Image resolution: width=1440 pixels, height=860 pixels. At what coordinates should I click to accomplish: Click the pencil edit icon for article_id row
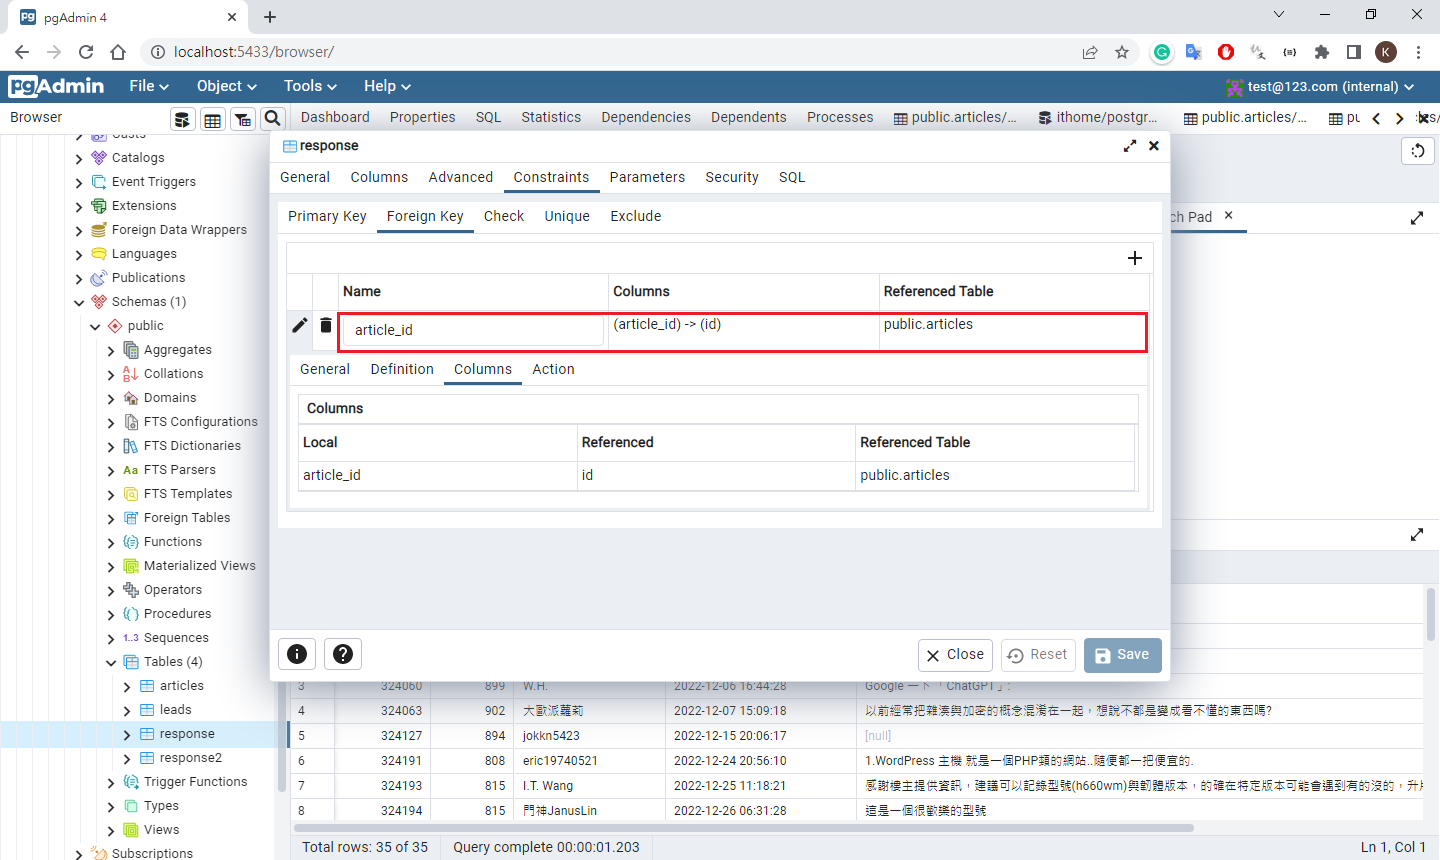tap(299, 325)
